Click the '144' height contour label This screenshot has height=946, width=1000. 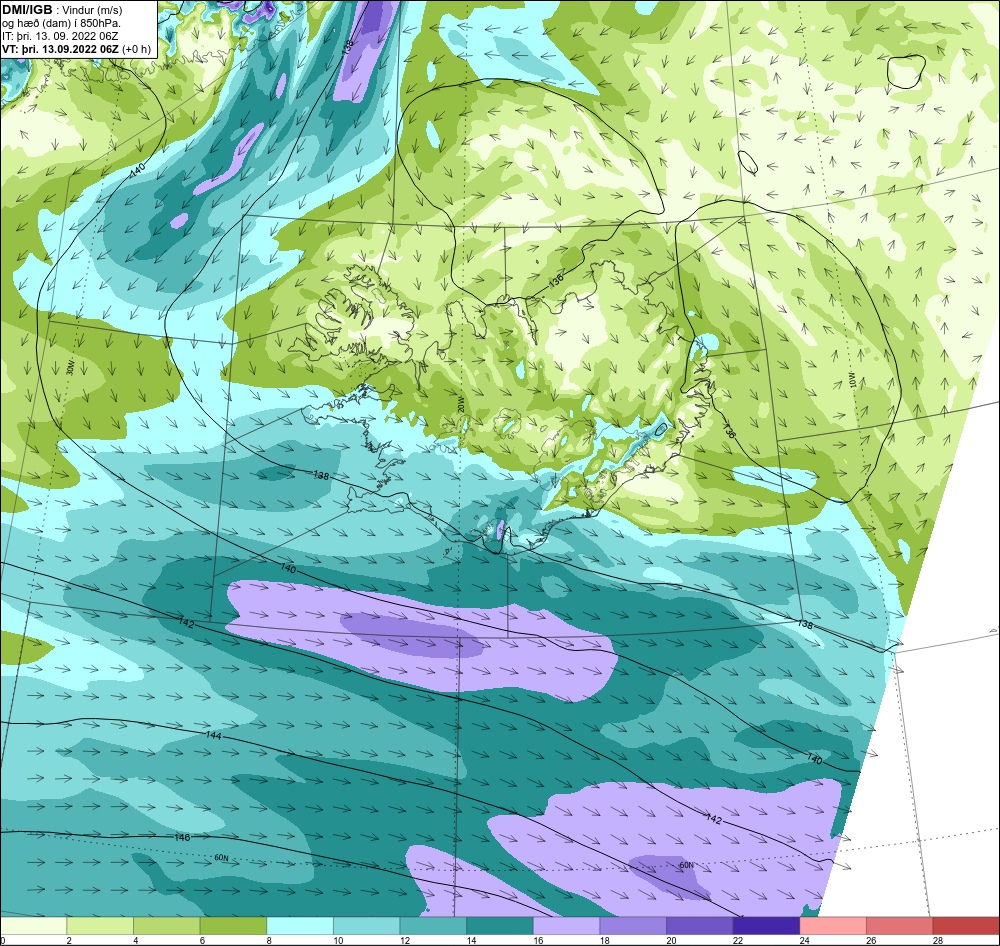(213, 735)
